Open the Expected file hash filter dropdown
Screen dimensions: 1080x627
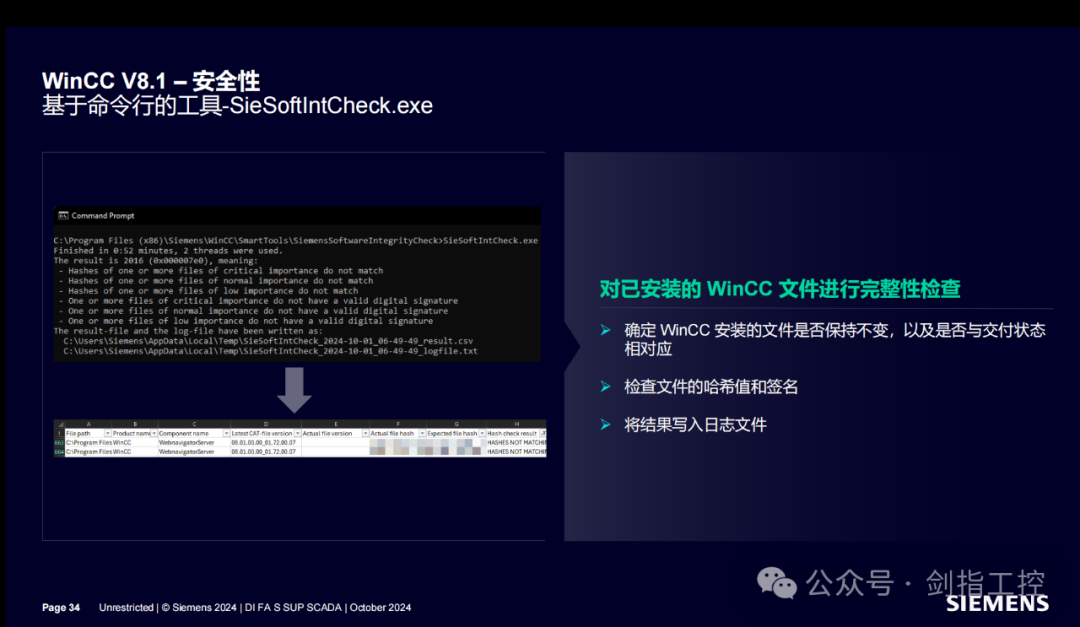(482, 434)
